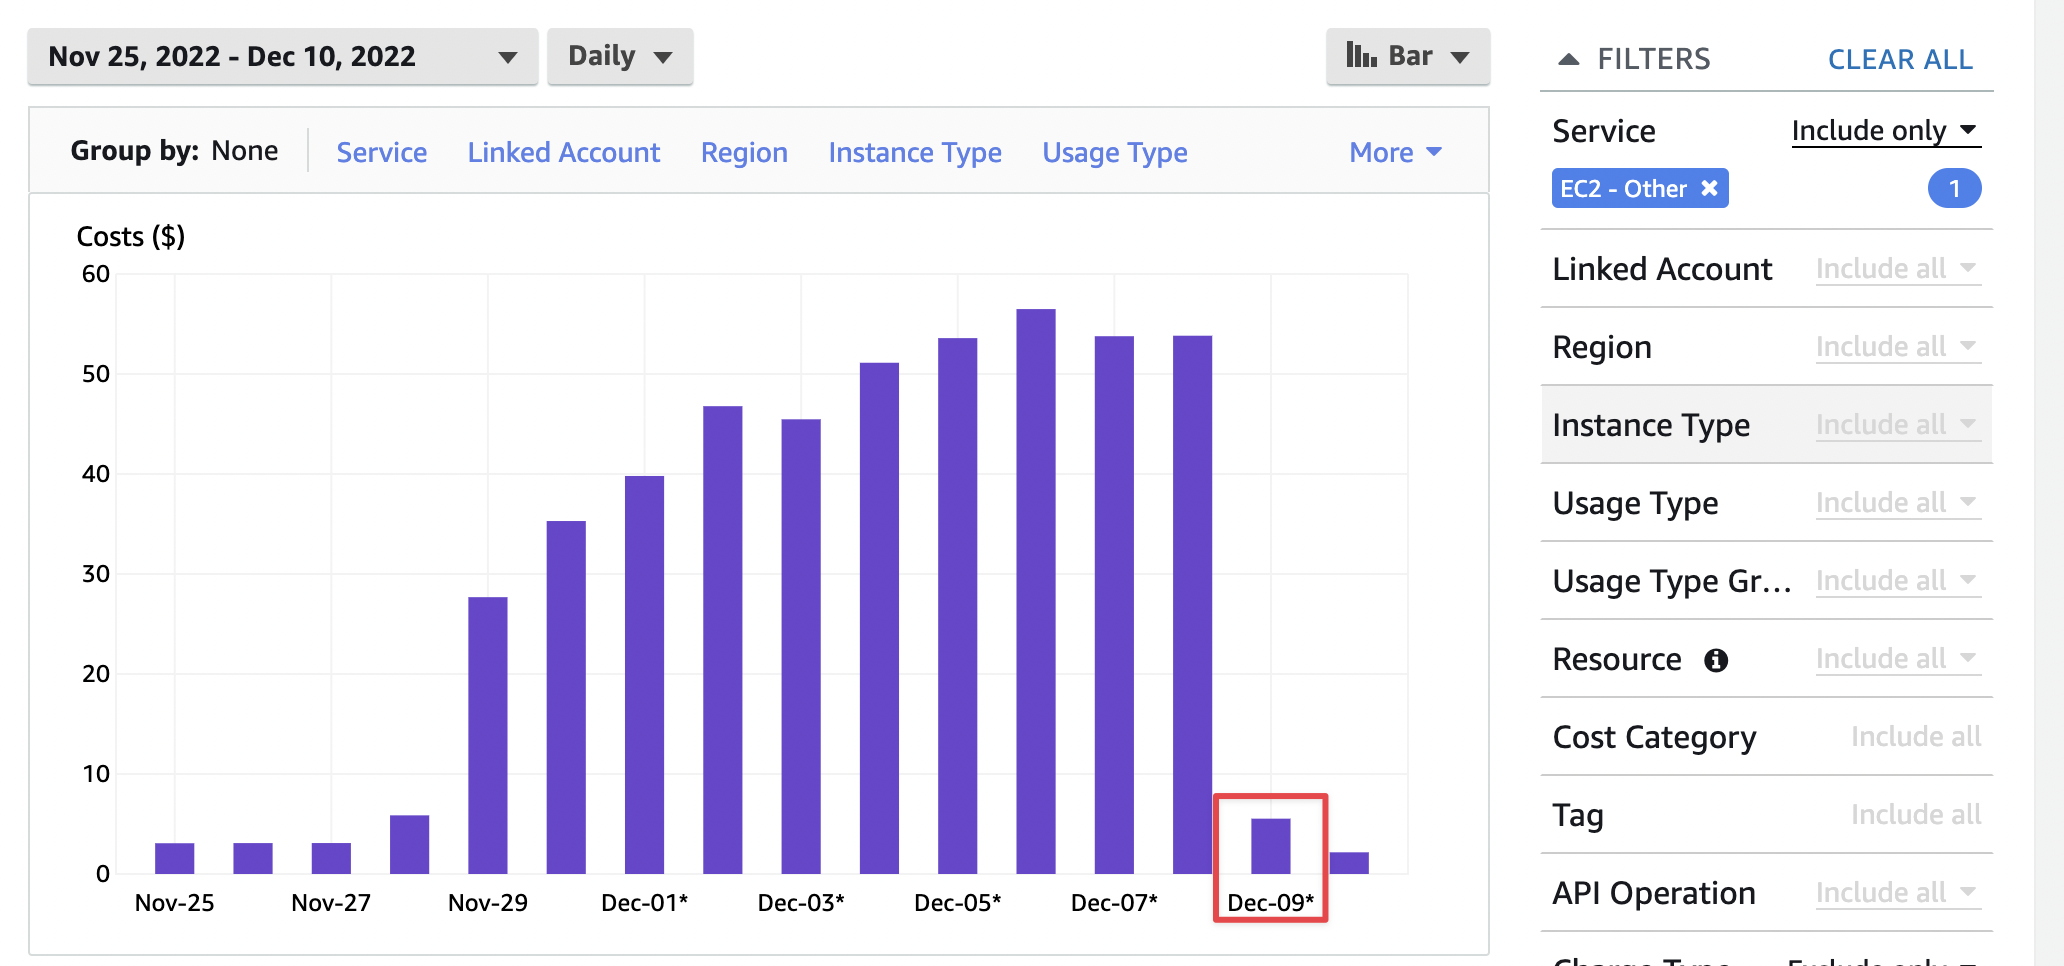Open the Region Include all dropdown

(1897, 346)
